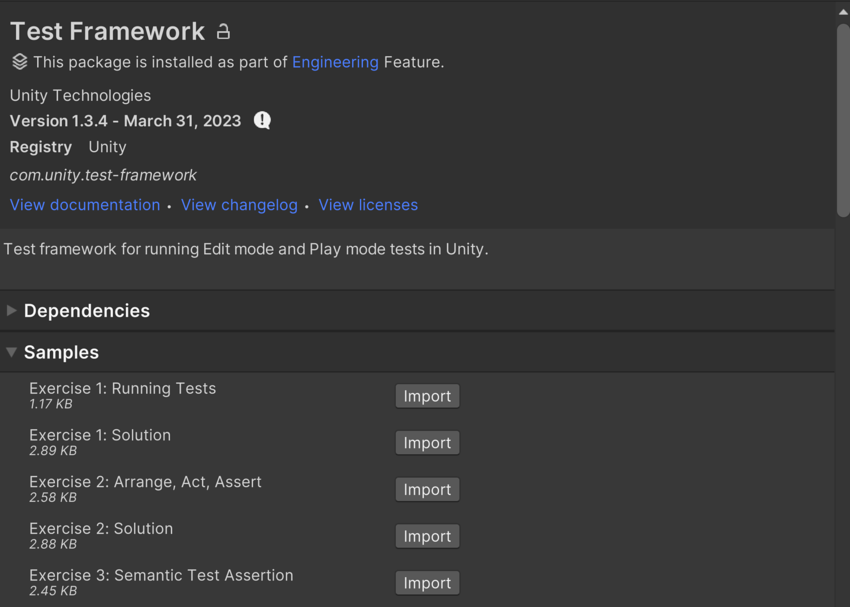The image size is (850, 607).
Task: Open View changelog
Action: pyautogui.click(x=239, y=204)
